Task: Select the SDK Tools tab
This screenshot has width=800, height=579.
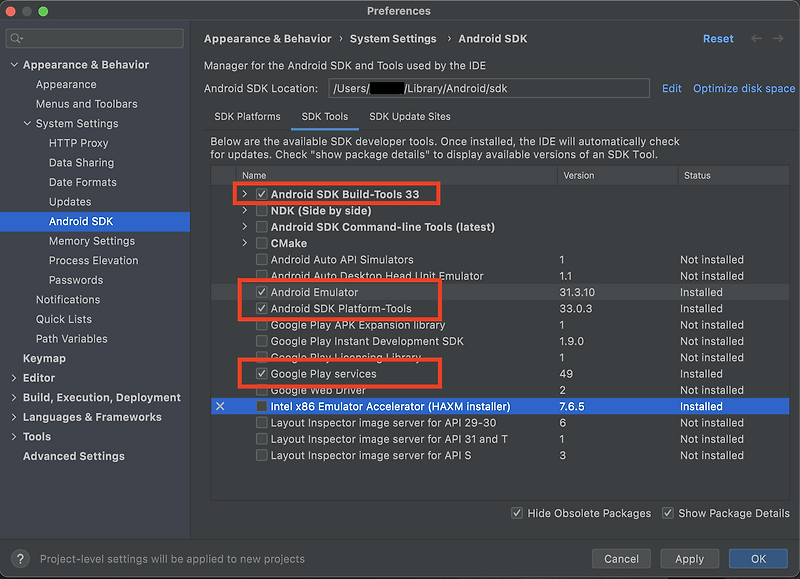Action: [x=324, y=116]
